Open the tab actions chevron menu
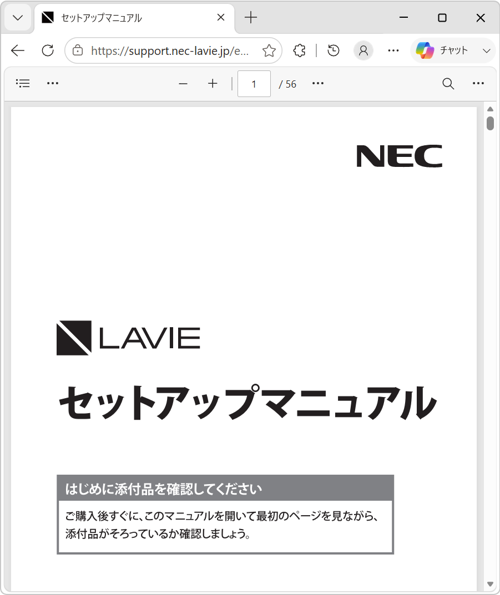 click(x=17, y=18)
